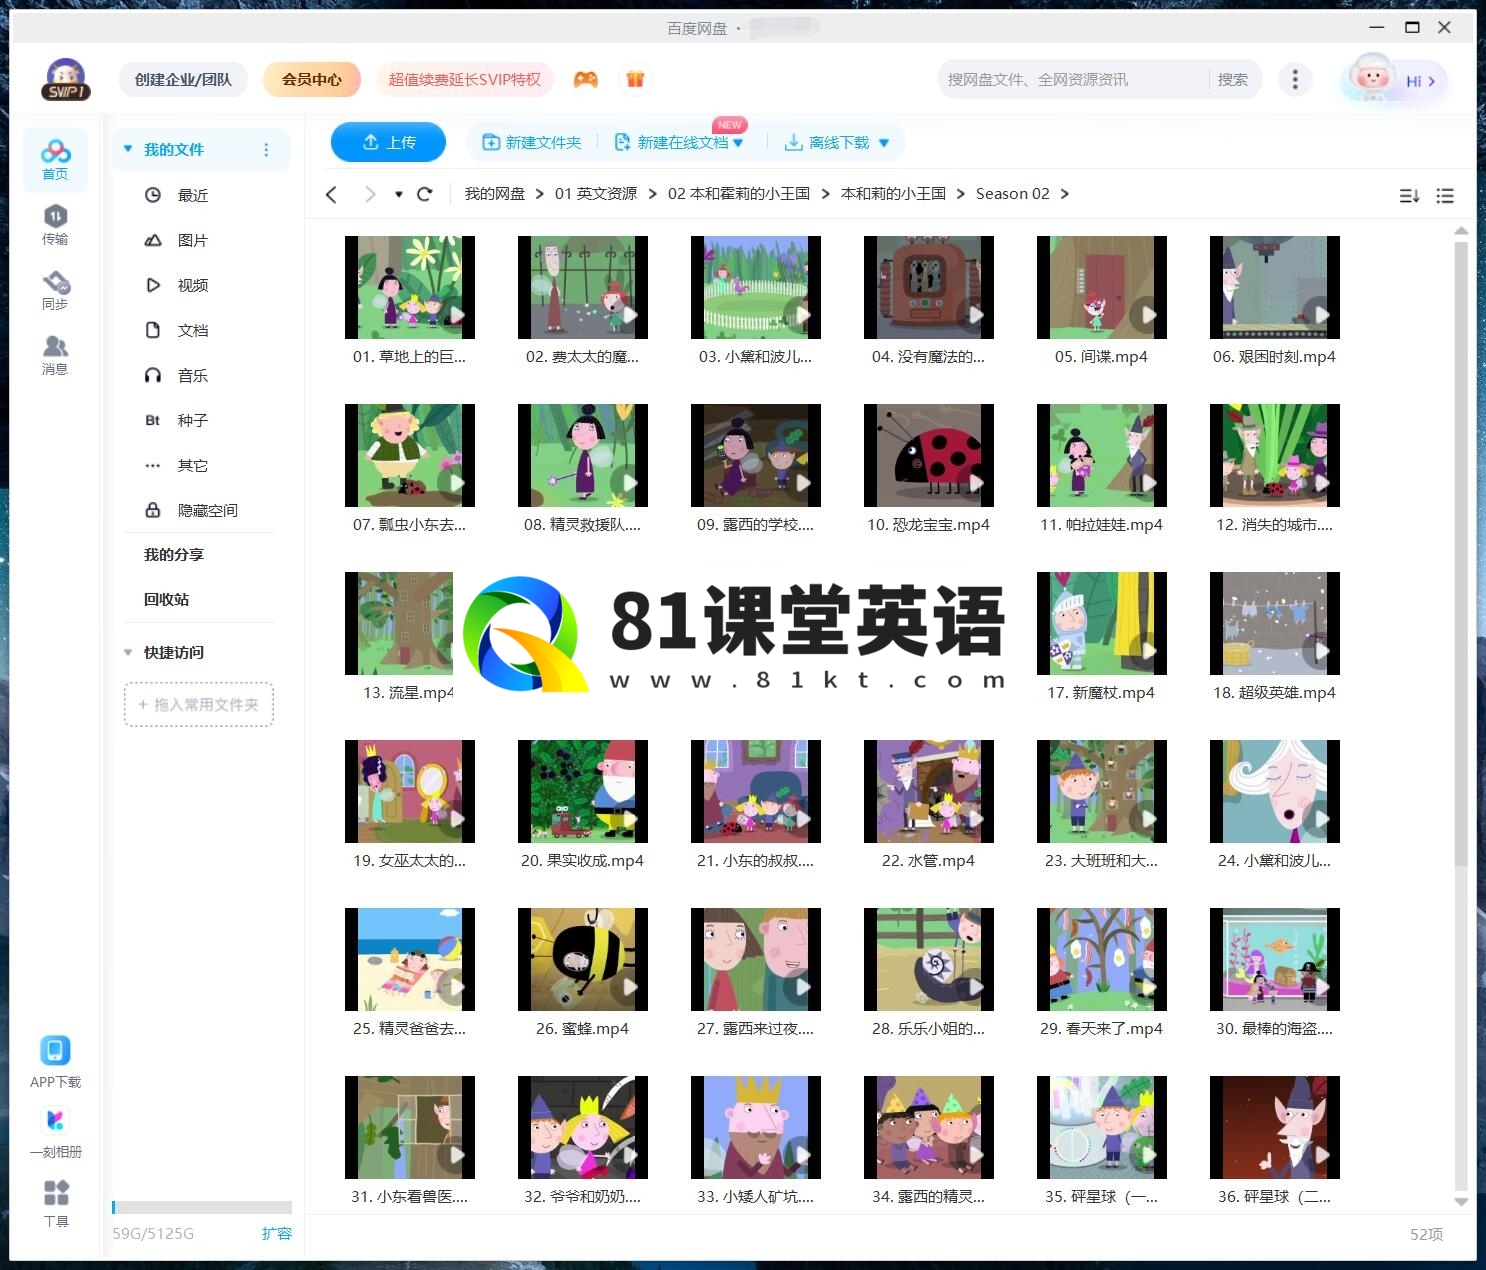This screenshot has width=1486, height=1270.
Task: Open the 传输 transfer panel icon
Action: pyautogui.click(x=55, y=224)
